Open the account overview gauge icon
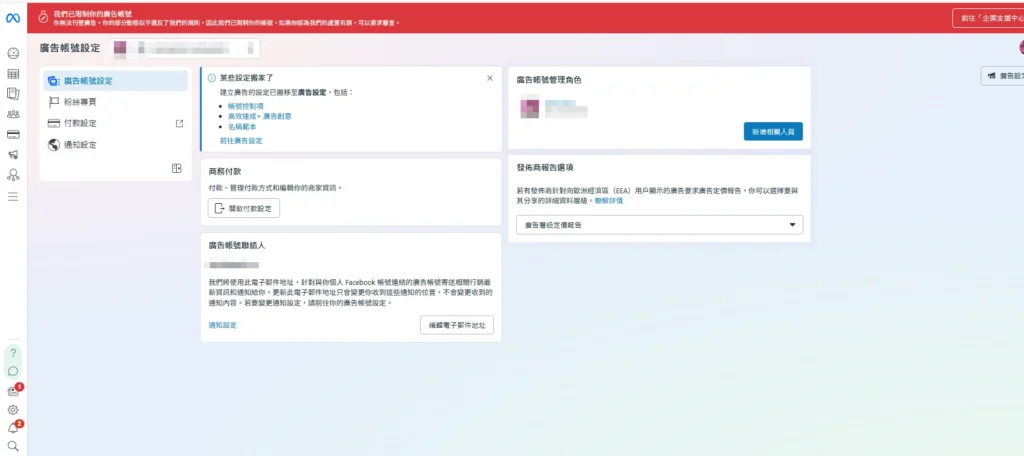This screenshot has width=1024, height=456. 13,53
